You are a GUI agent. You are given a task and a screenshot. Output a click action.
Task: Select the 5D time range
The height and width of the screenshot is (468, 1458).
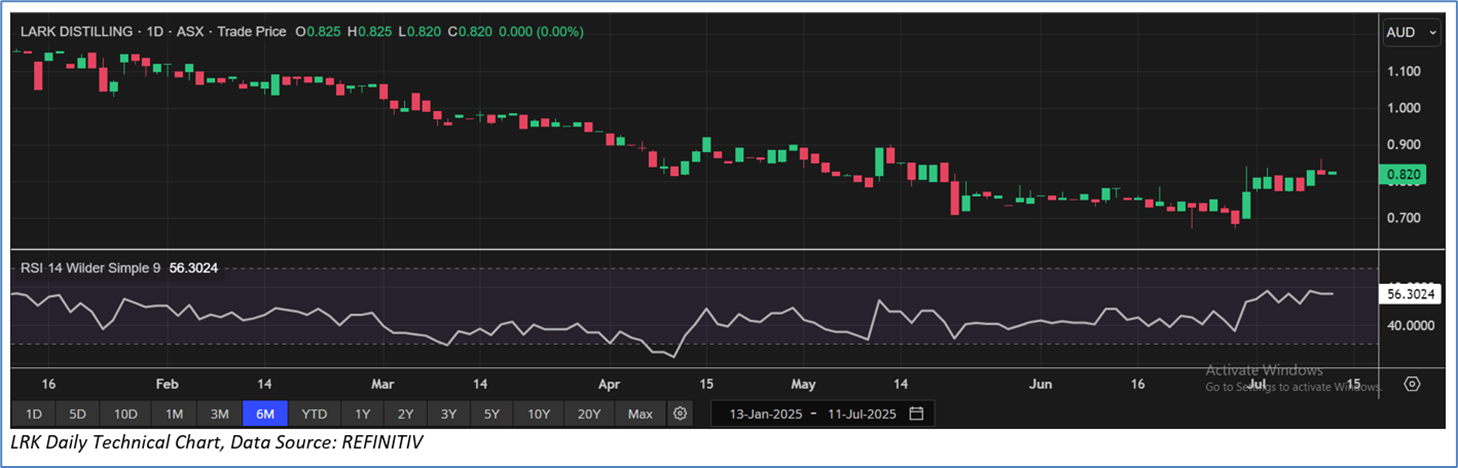(x=78, y=414)
